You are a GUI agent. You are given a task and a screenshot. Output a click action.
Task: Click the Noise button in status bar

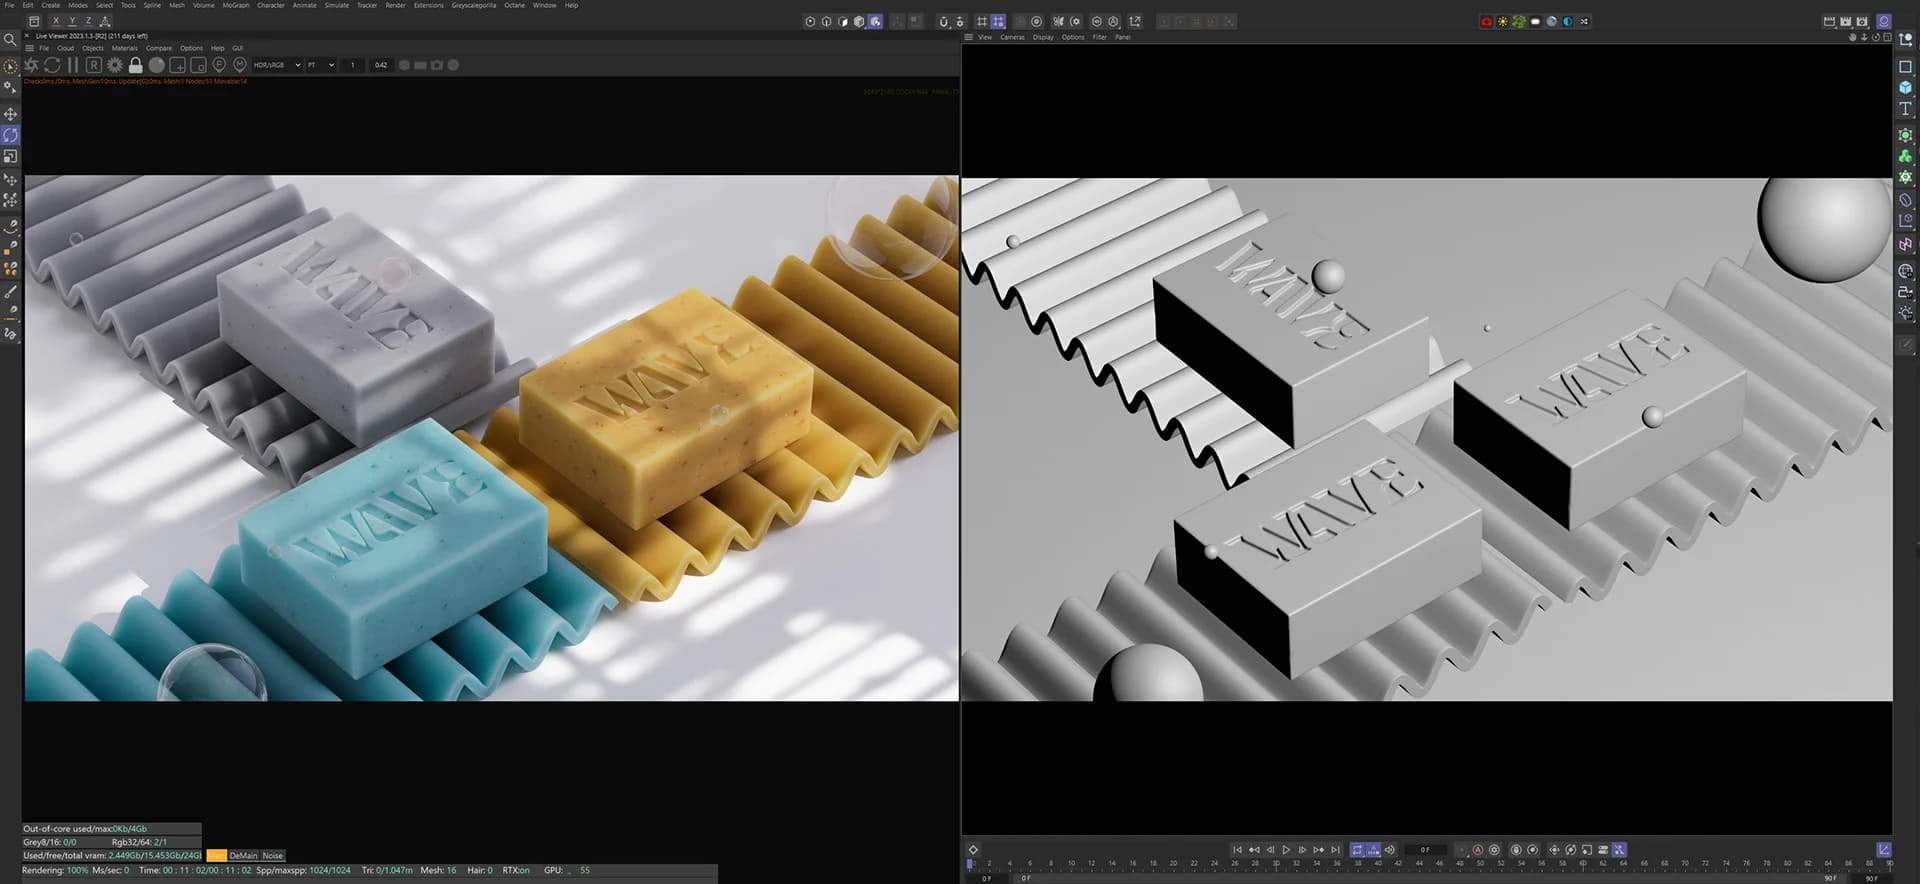point(273,856)
